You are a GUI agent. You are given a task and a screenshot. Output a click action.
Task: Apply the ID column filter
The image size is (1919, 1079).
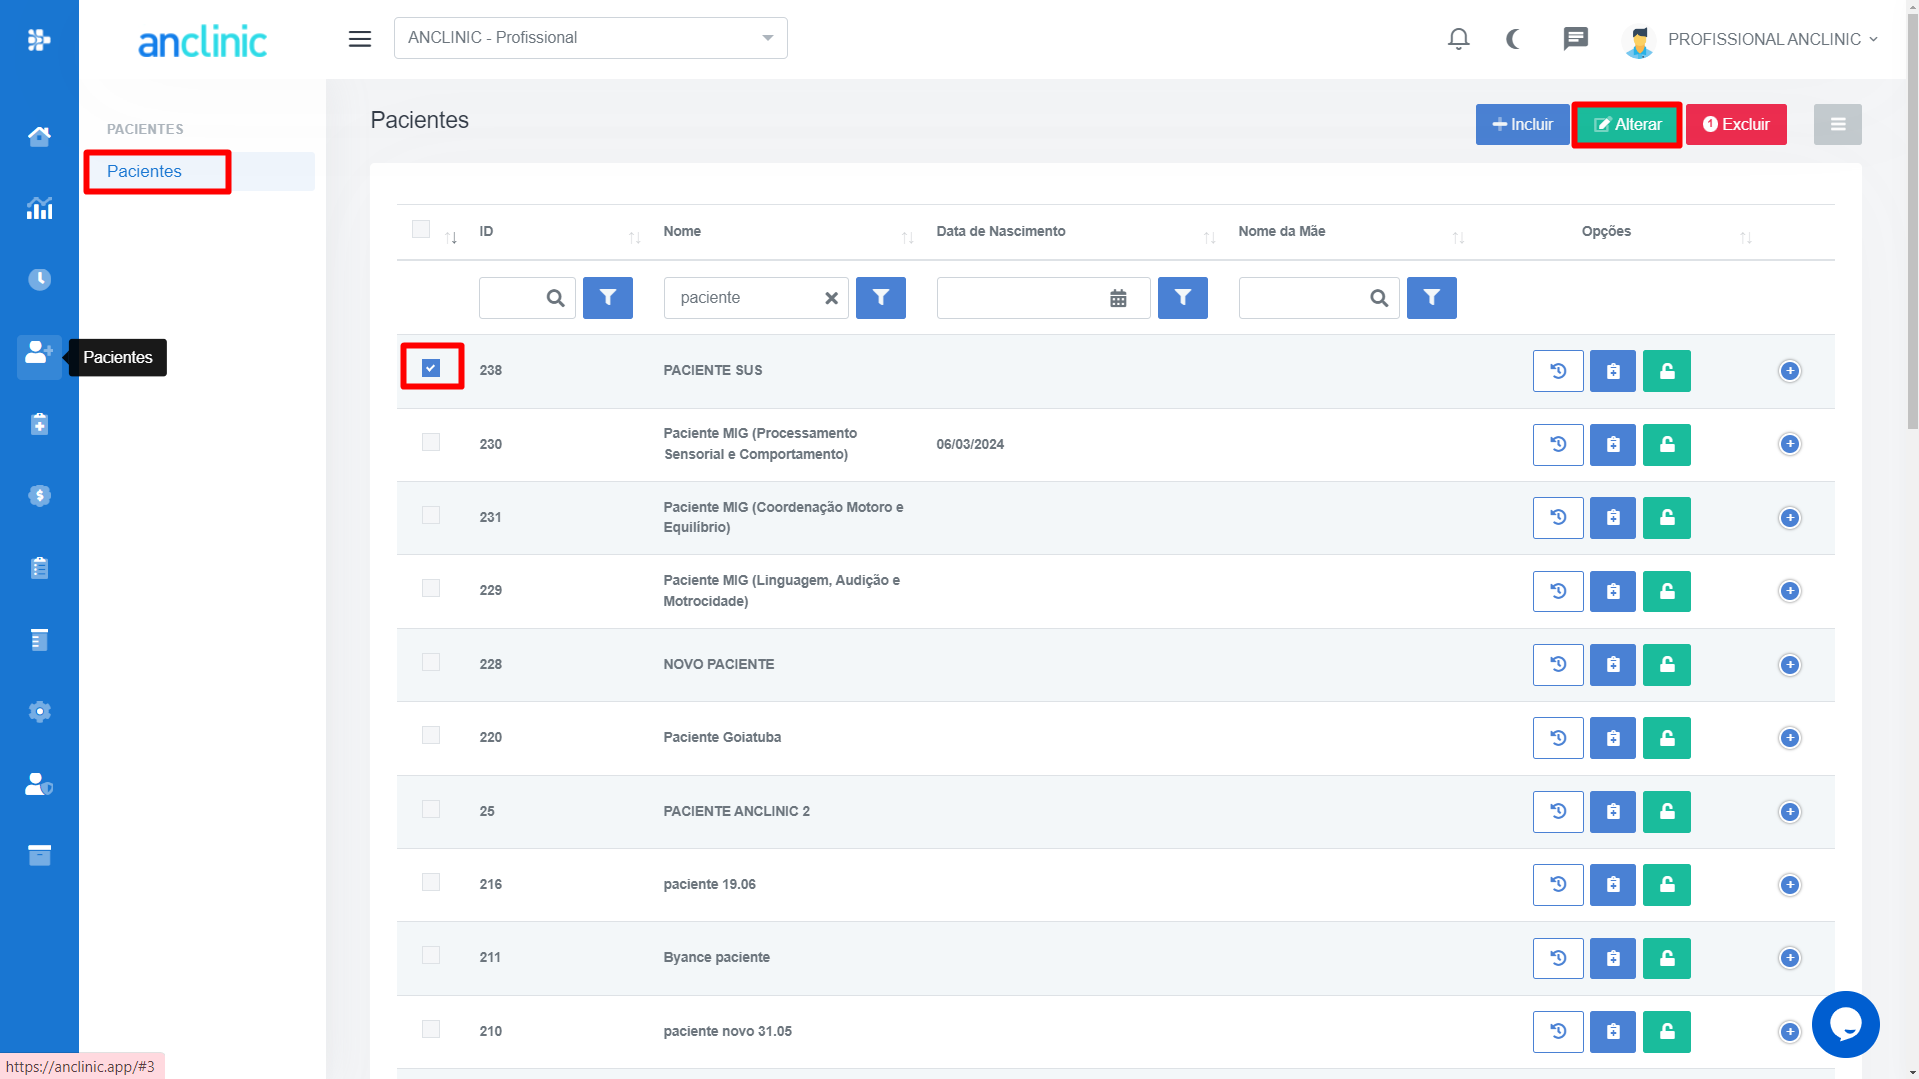tap(608, 298)
